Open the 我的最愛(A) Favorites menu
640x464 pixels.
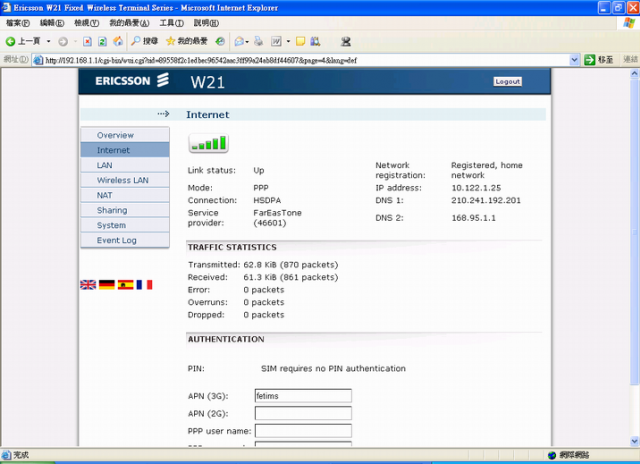tap(129, 23)
